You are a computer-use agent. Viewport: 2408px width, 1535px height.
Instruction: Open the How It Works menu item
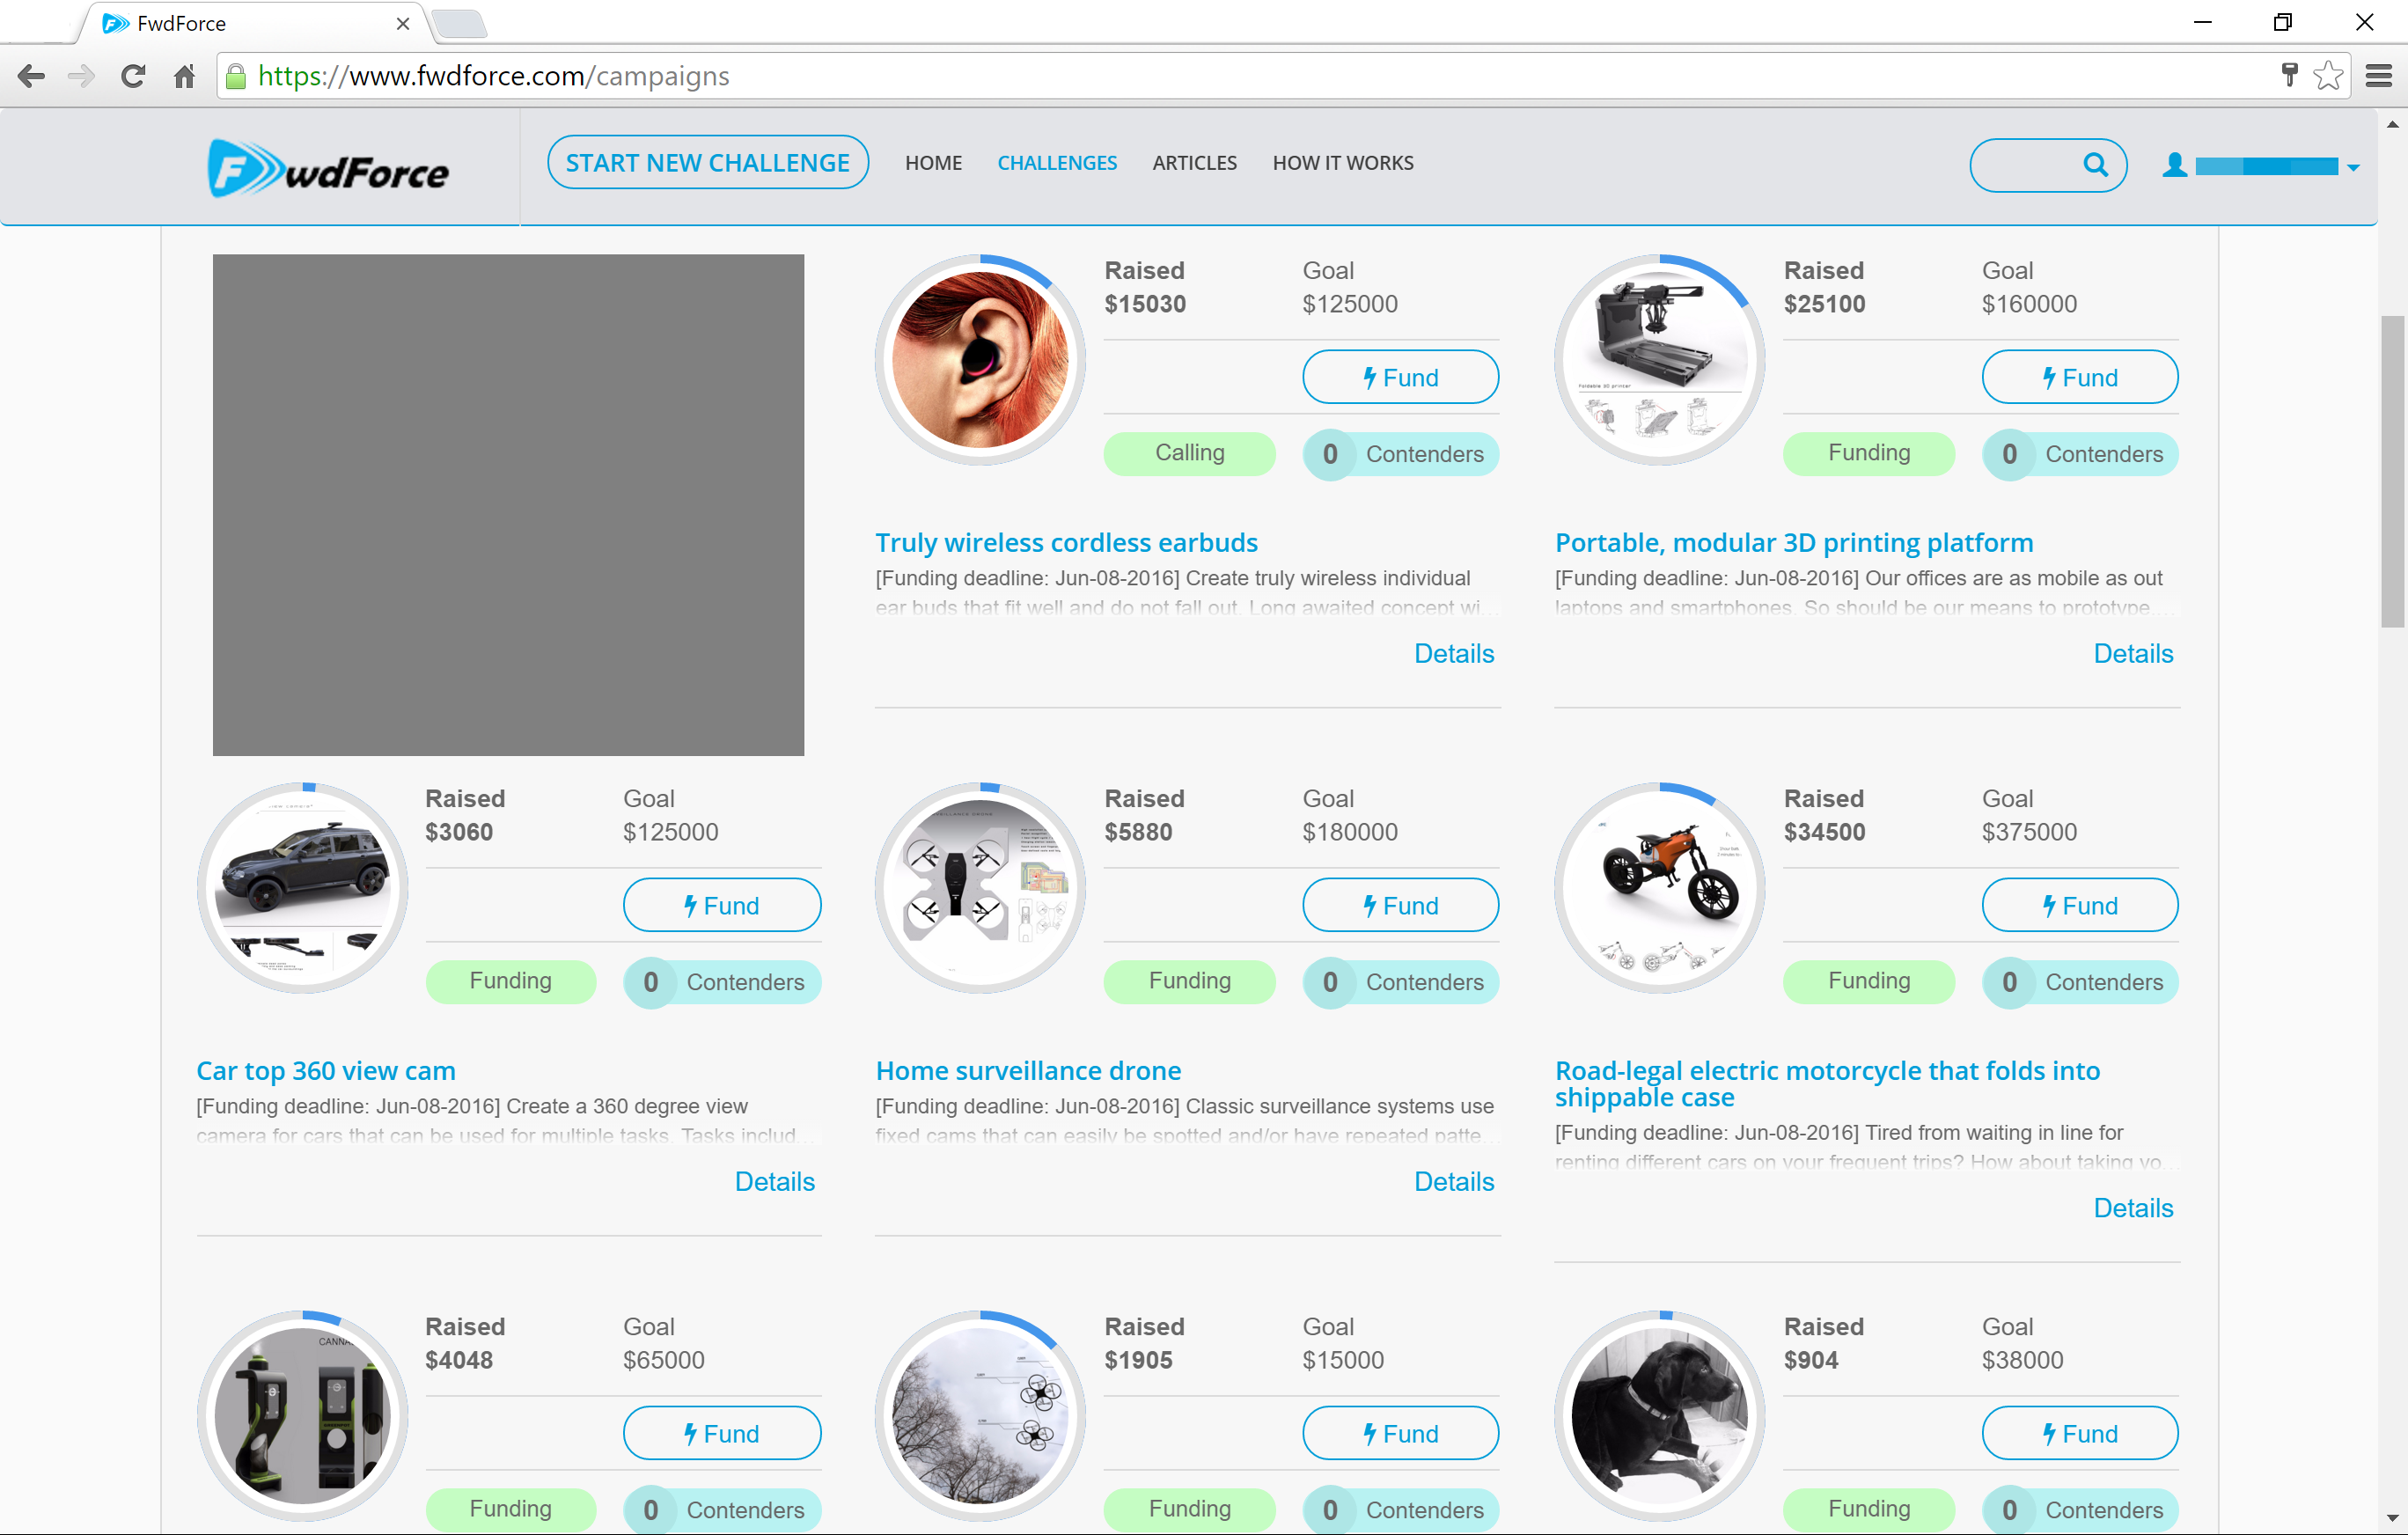(1342, 163)
